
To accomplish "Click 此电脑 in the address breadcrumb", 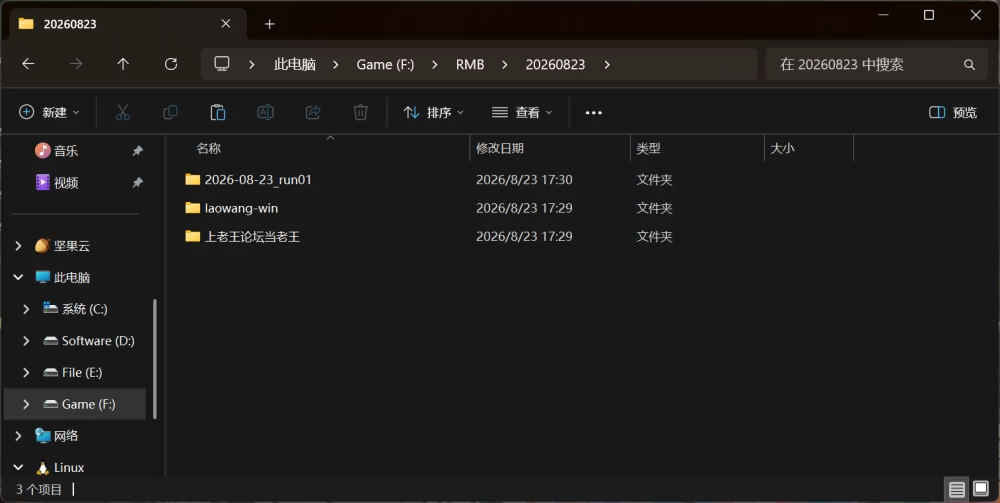I will (x=295, y=64).
